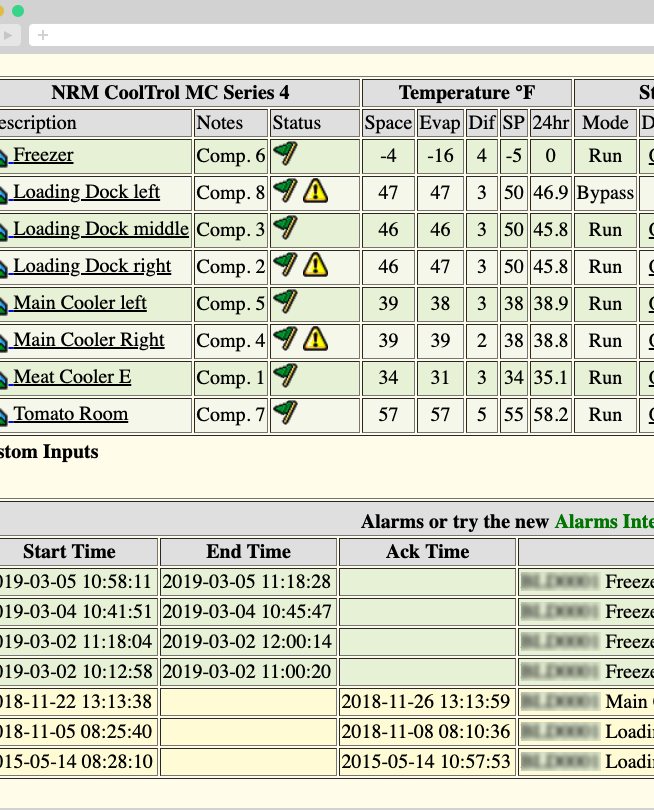
Task: Click green flag status for Loading Dock right
Action: (x=285, y=264)
